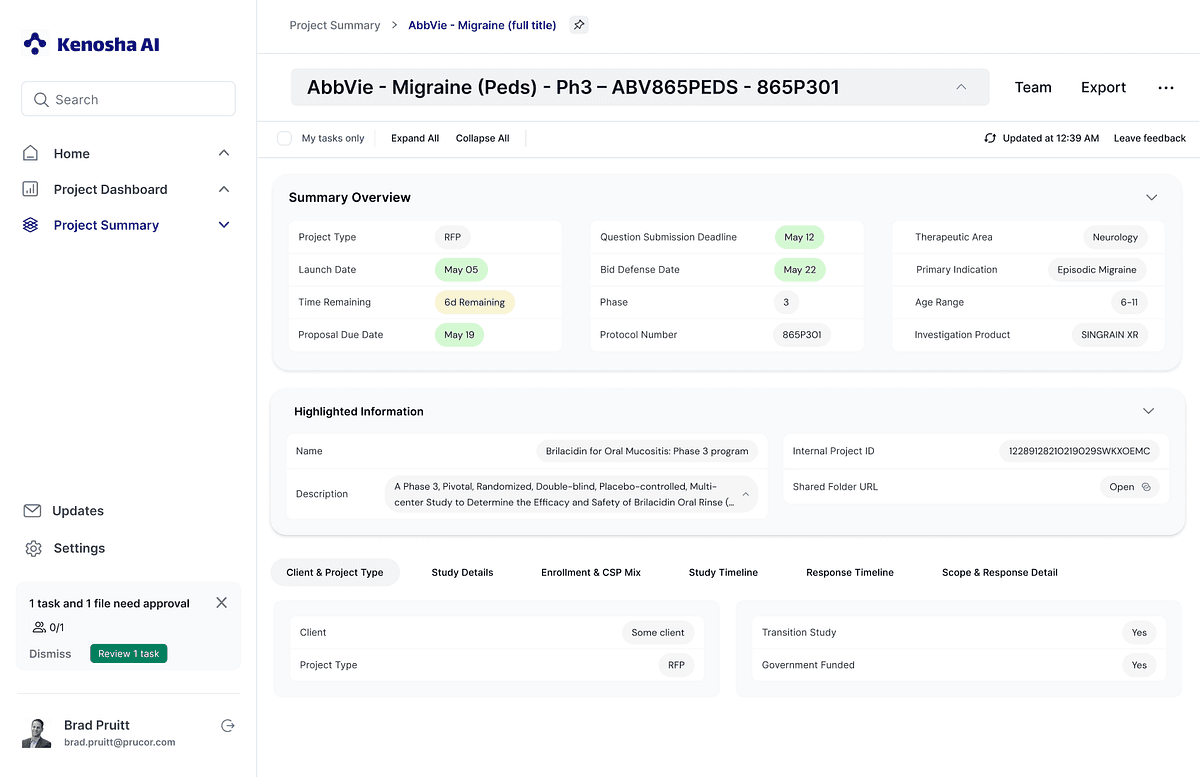Click the May 22 bid defense date
This screenshot has height=777, width=1200.
tap(799, 270)
